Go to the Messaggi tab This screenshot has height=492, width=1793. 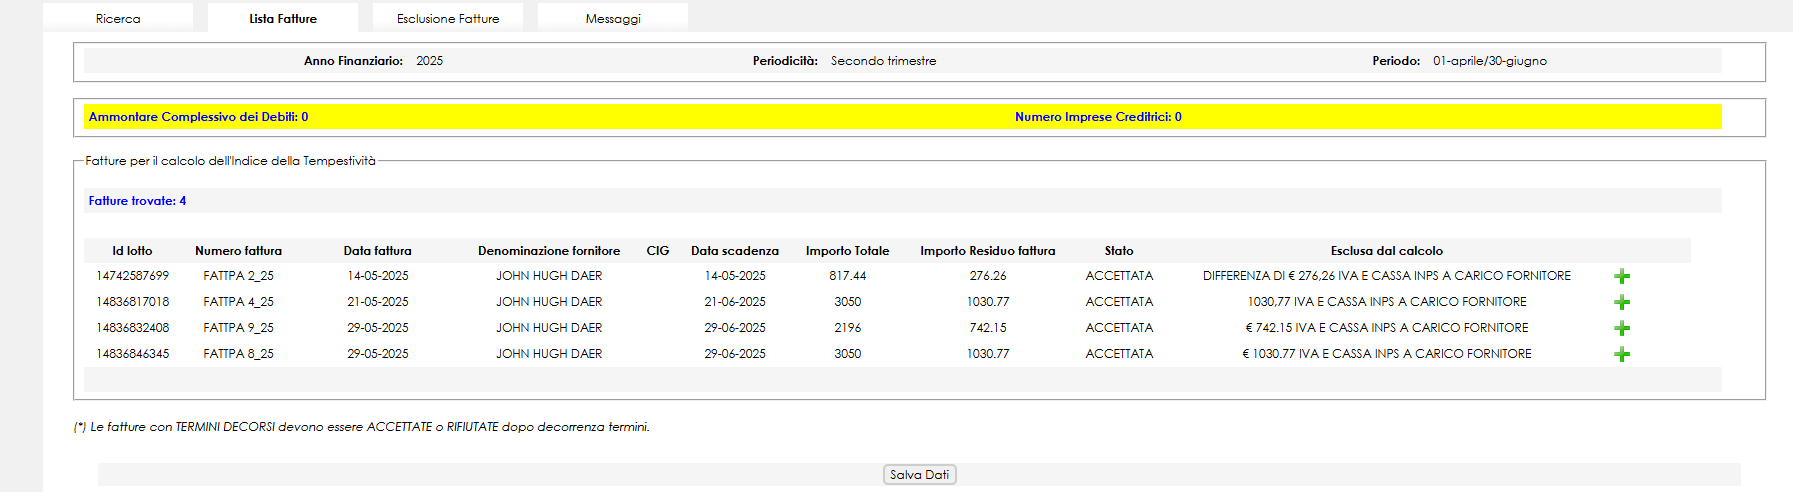pyautogui.click(x=613, y=18)
